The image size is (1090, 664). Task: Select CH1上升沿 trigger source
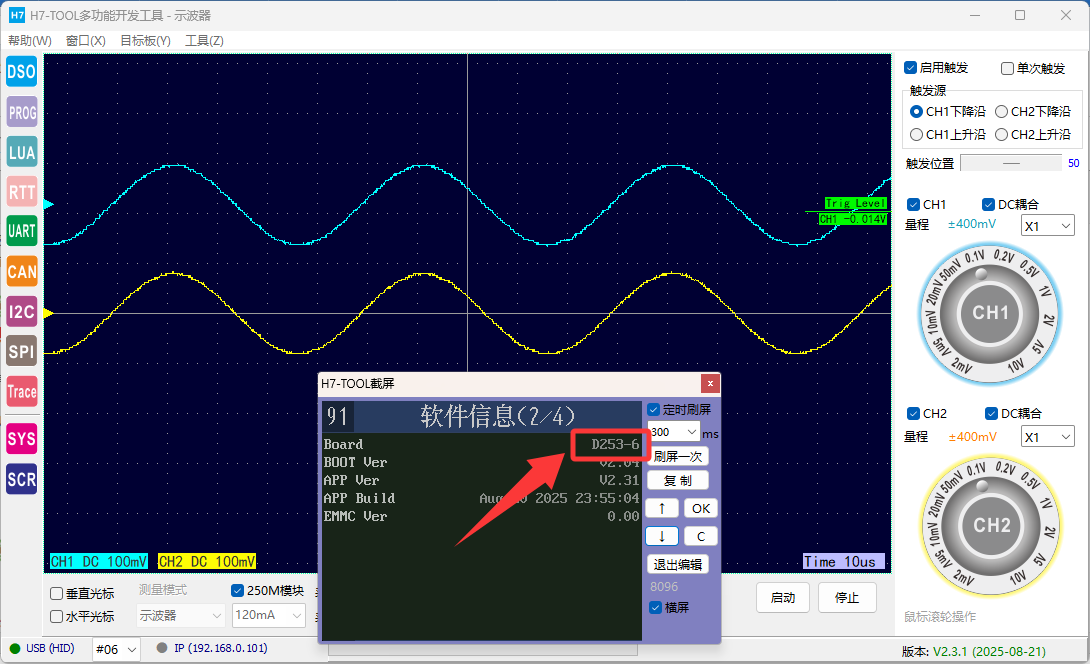coord(916,134)
